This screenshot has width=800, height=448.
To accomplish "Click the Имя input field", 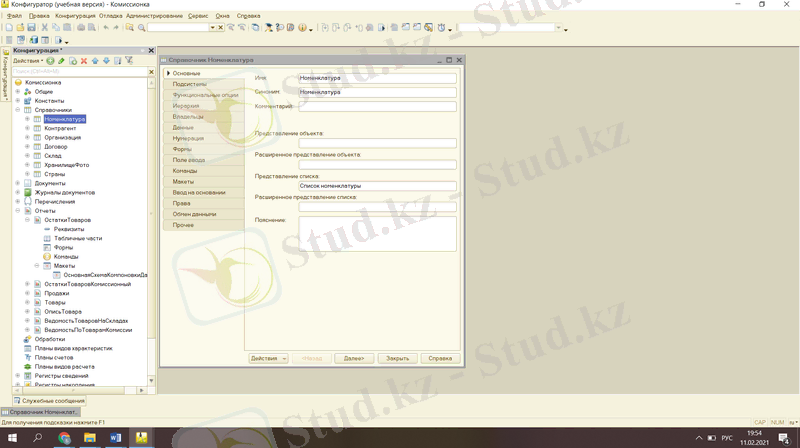I will point(378,78).
